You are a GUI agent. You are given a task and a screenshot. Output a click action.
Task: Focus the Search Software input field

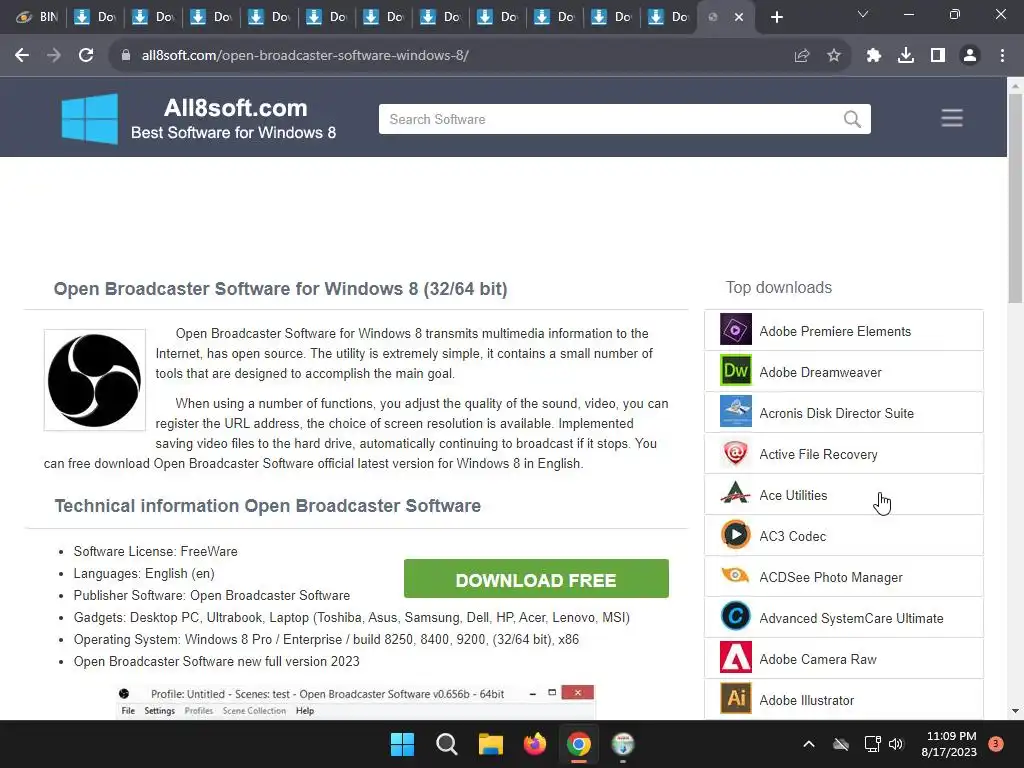pyautogui.click(x=624, y=120)
